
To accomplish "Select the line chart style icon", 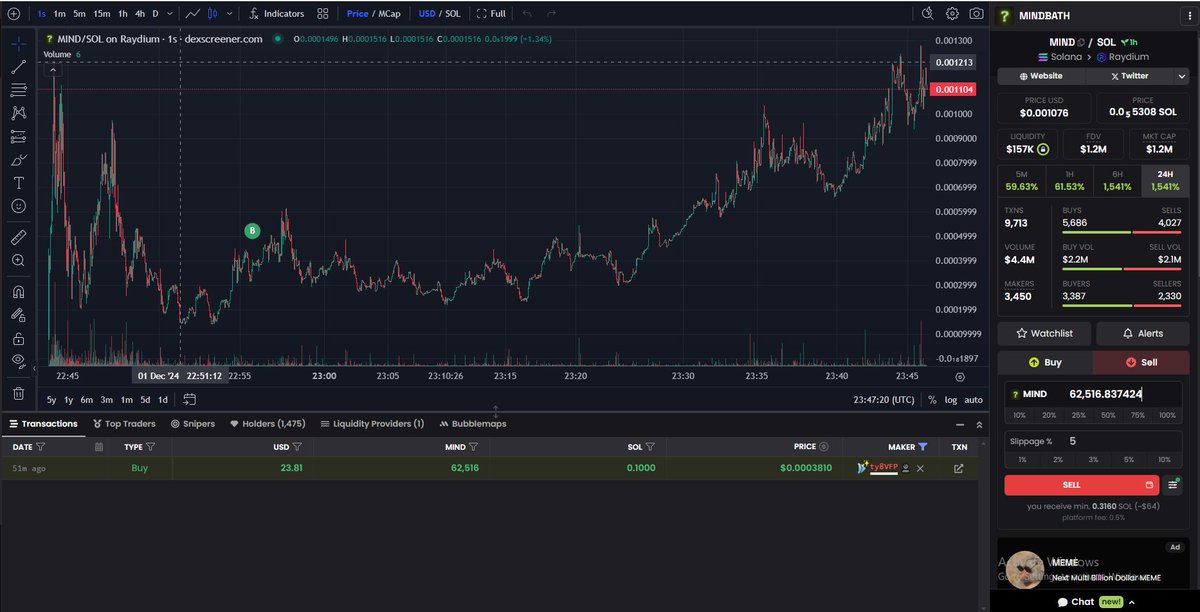I will [x=192, y=14].
